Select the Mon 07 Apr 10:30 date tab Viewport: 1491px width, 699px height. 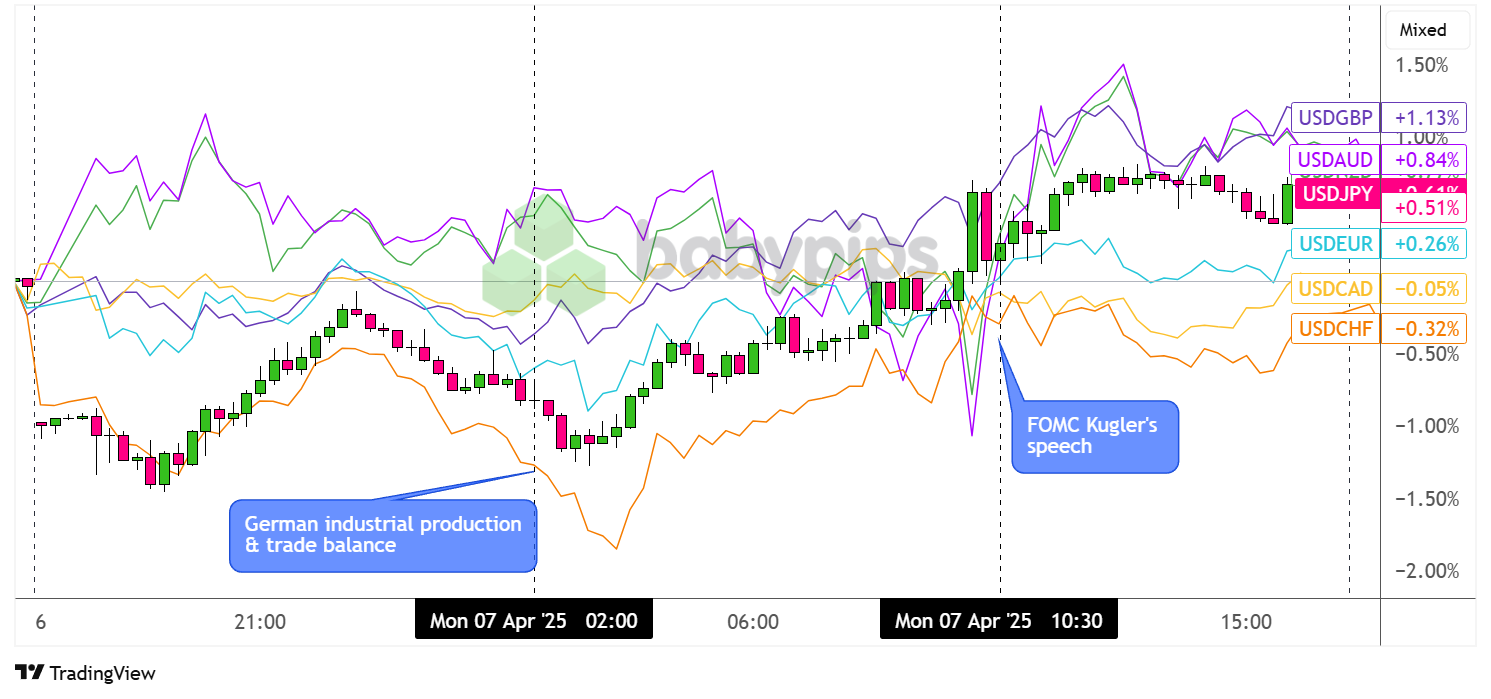pyautogui.click(x=997, y=620)
